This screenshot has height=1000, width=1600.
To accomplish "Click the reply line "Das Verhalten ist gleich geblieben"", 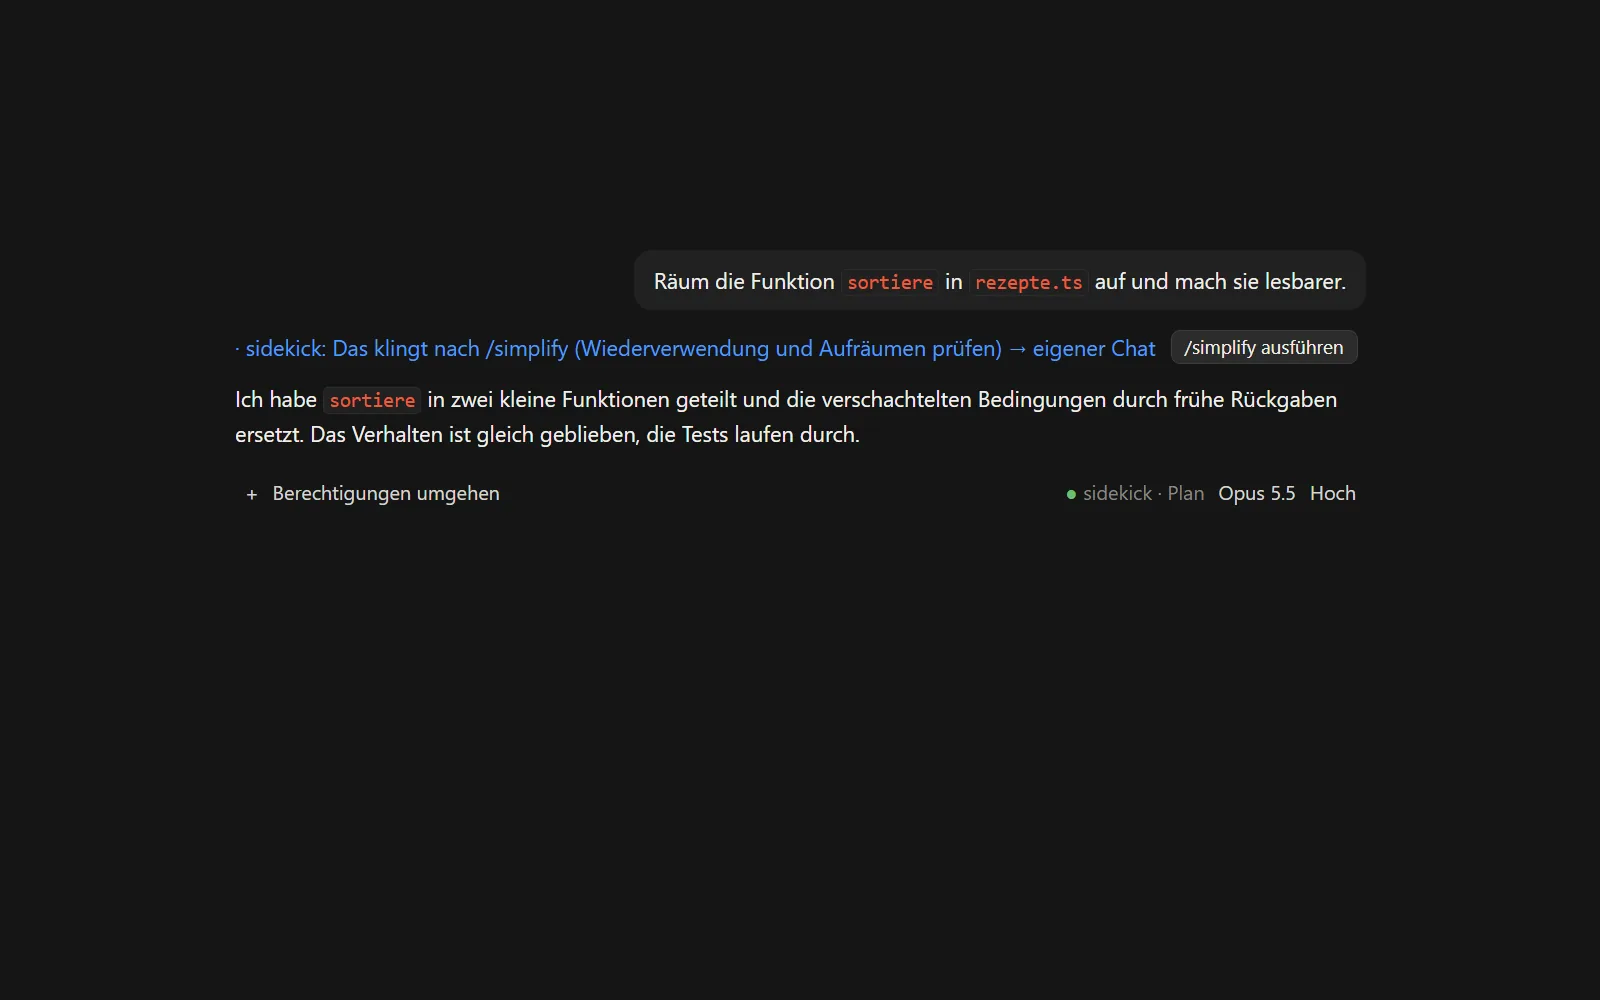I will click(474, 435).
